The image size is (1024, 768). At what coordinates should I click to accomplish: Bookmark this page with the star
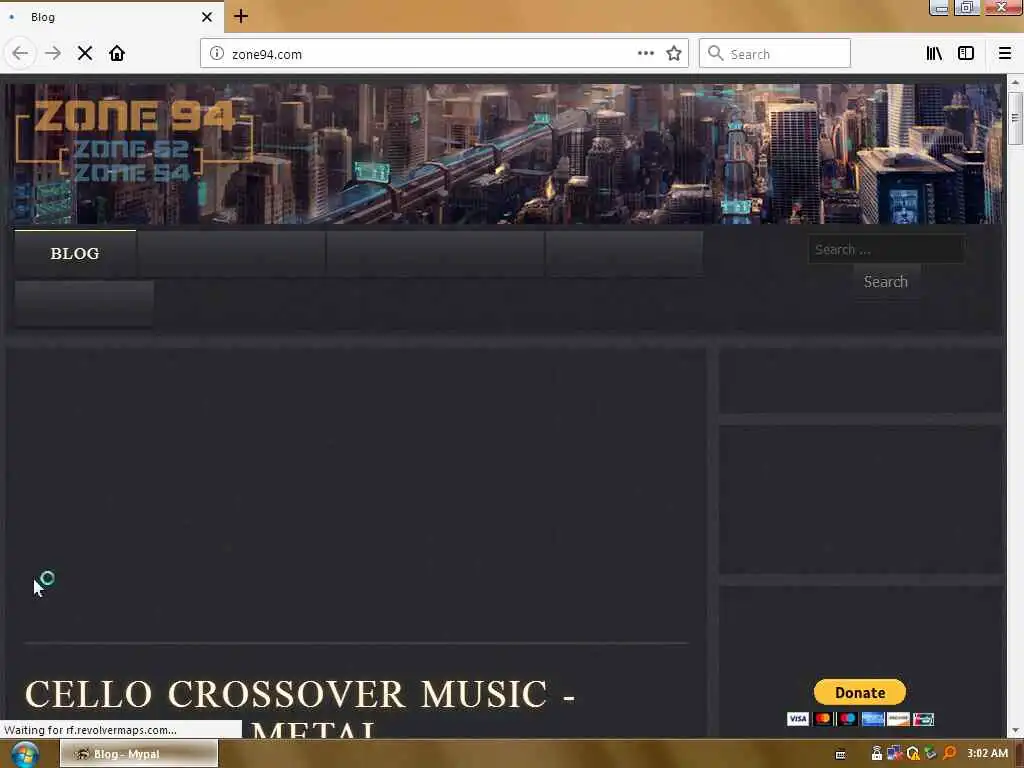pyautogui.click(x=674, y=54)
